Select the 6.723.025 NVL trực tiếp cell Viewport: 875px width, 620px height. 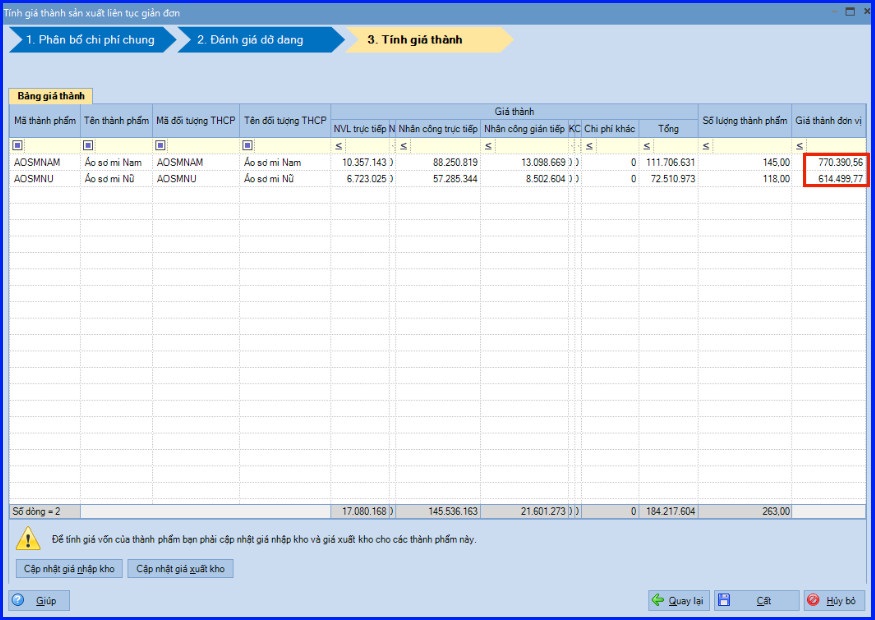360,179
